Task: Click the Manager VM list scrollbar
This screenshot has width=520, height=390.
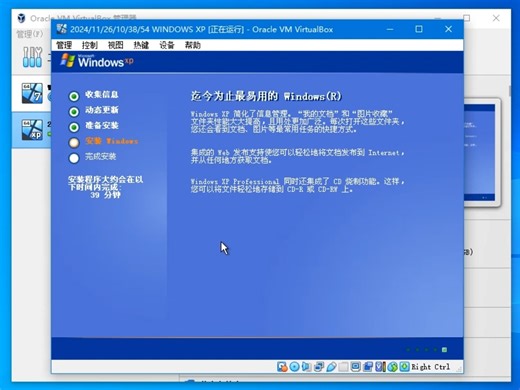Action: 509,91
